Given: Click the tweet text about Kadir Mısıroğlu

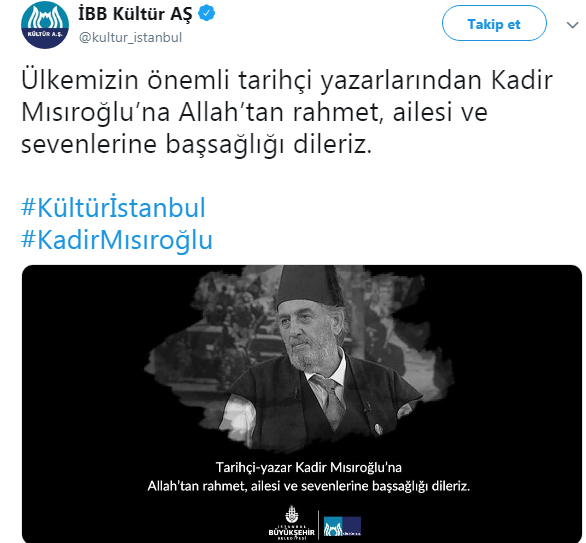Looking at the screenshot, I should pos(287,111).
